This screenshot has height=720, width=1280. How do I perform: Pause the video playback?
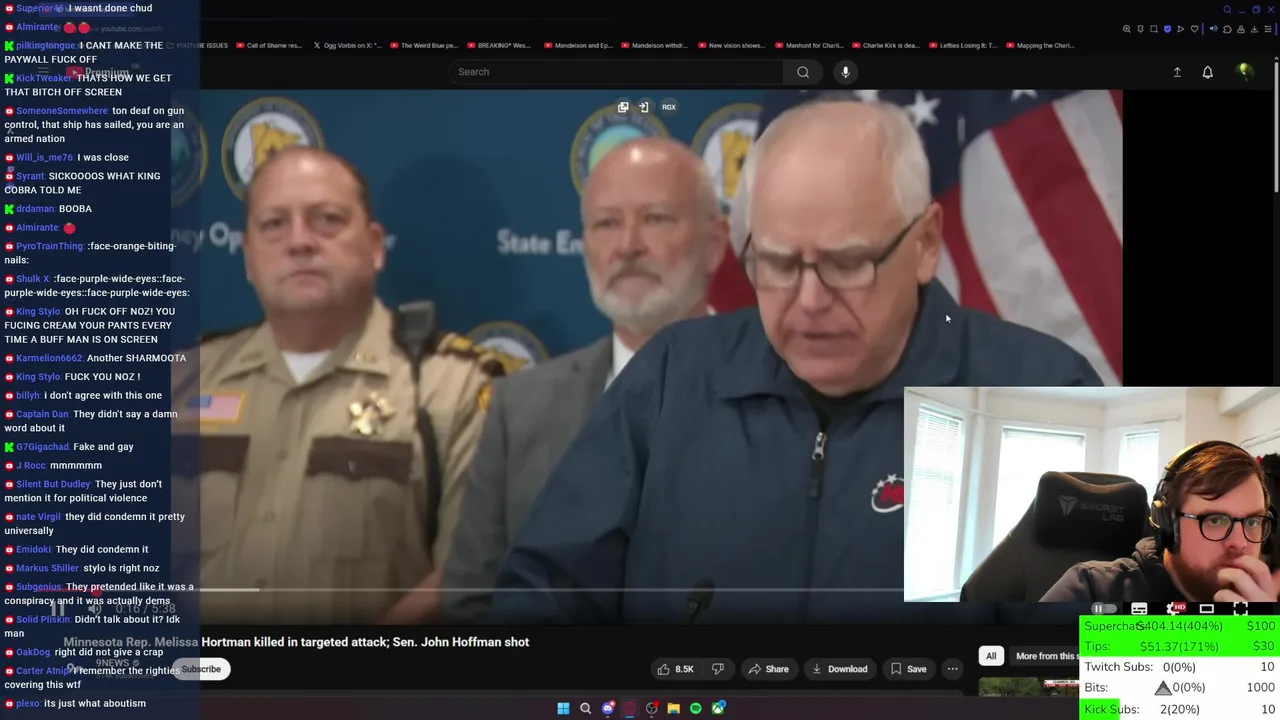point(59,608)
